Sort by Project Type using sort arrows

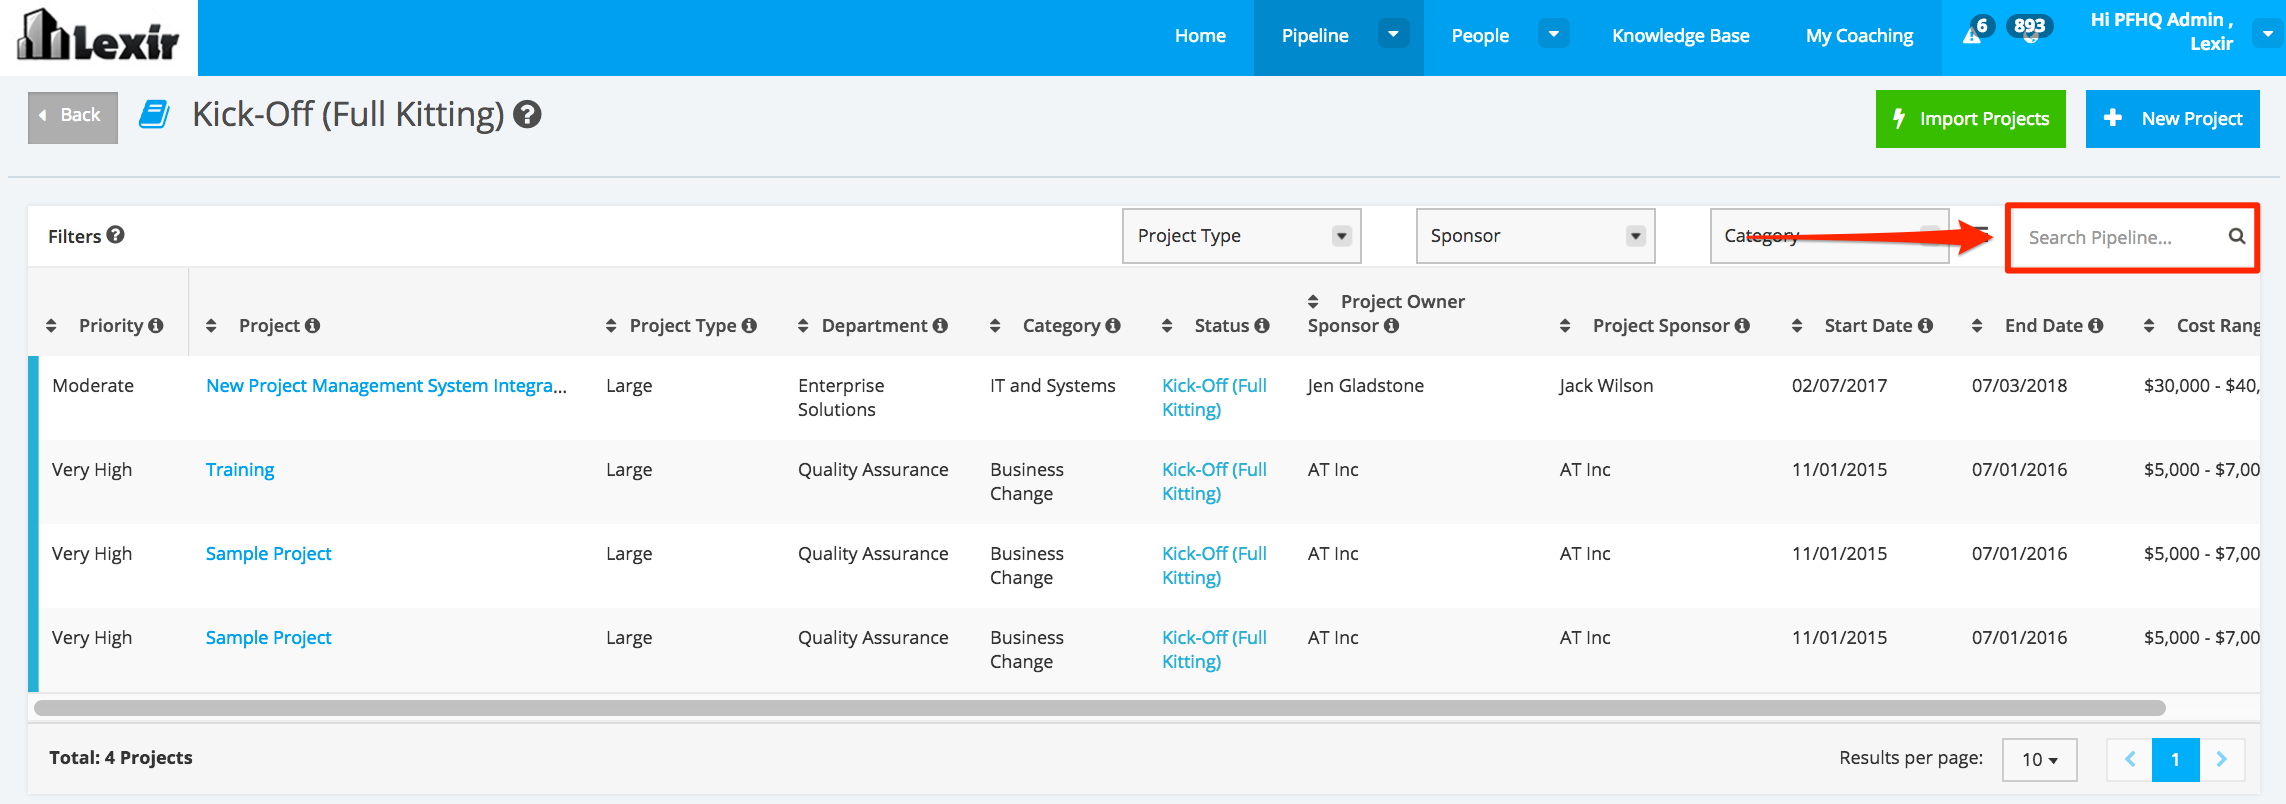click(x=611, y=326)
